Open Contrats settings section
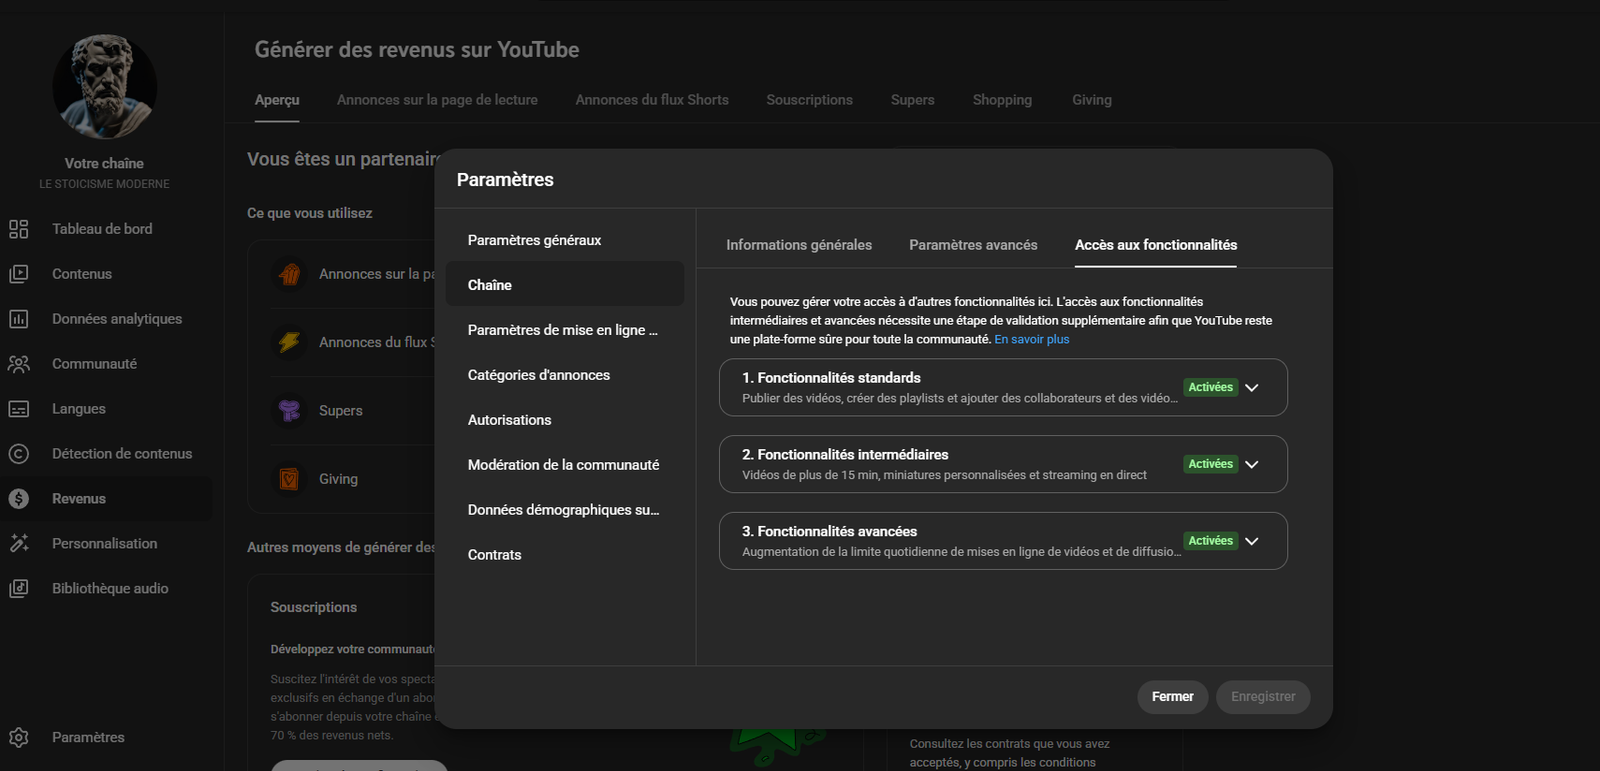 pos(565,555)
